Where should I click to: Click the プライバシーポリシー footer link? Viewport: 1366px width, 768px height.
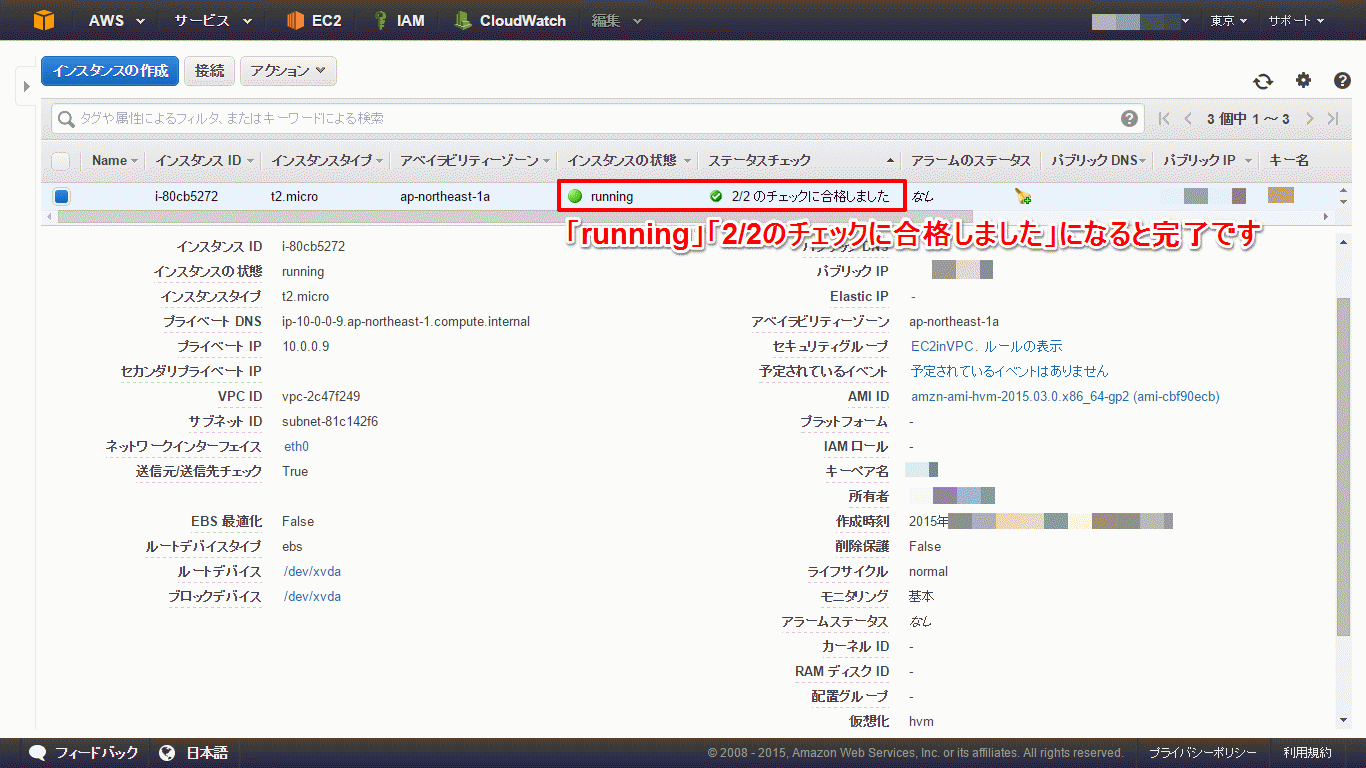[1201, 753]
